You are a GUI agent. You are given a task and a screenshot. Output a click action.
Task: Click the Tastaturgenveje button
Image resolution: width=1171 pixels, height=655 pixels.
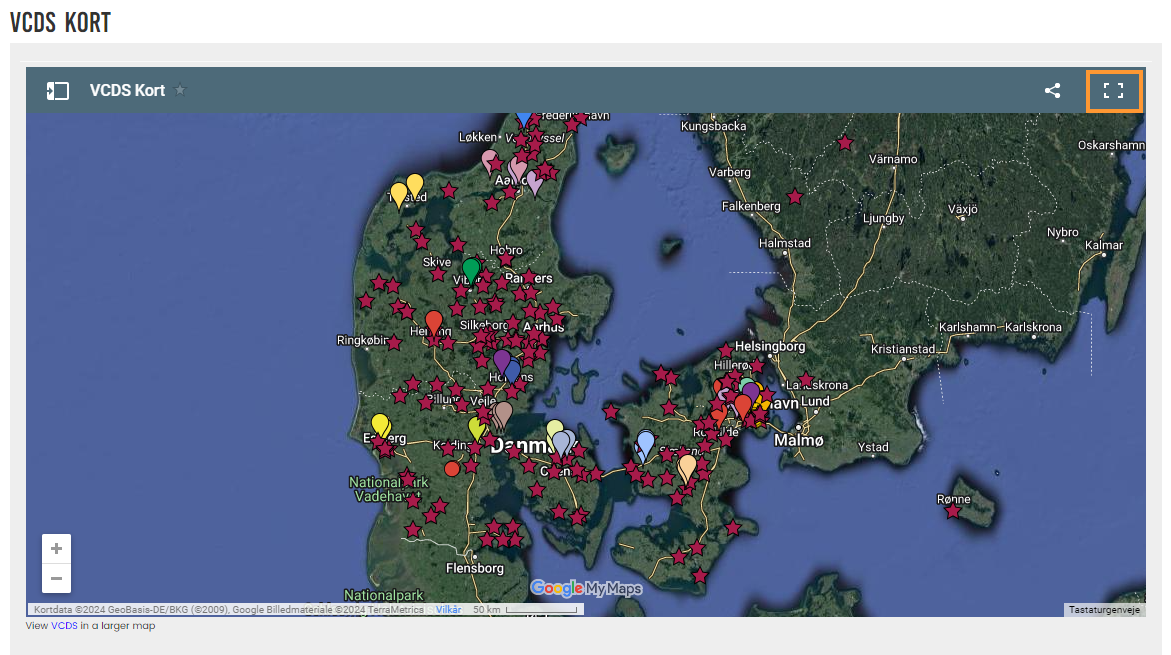(1104, 609)
